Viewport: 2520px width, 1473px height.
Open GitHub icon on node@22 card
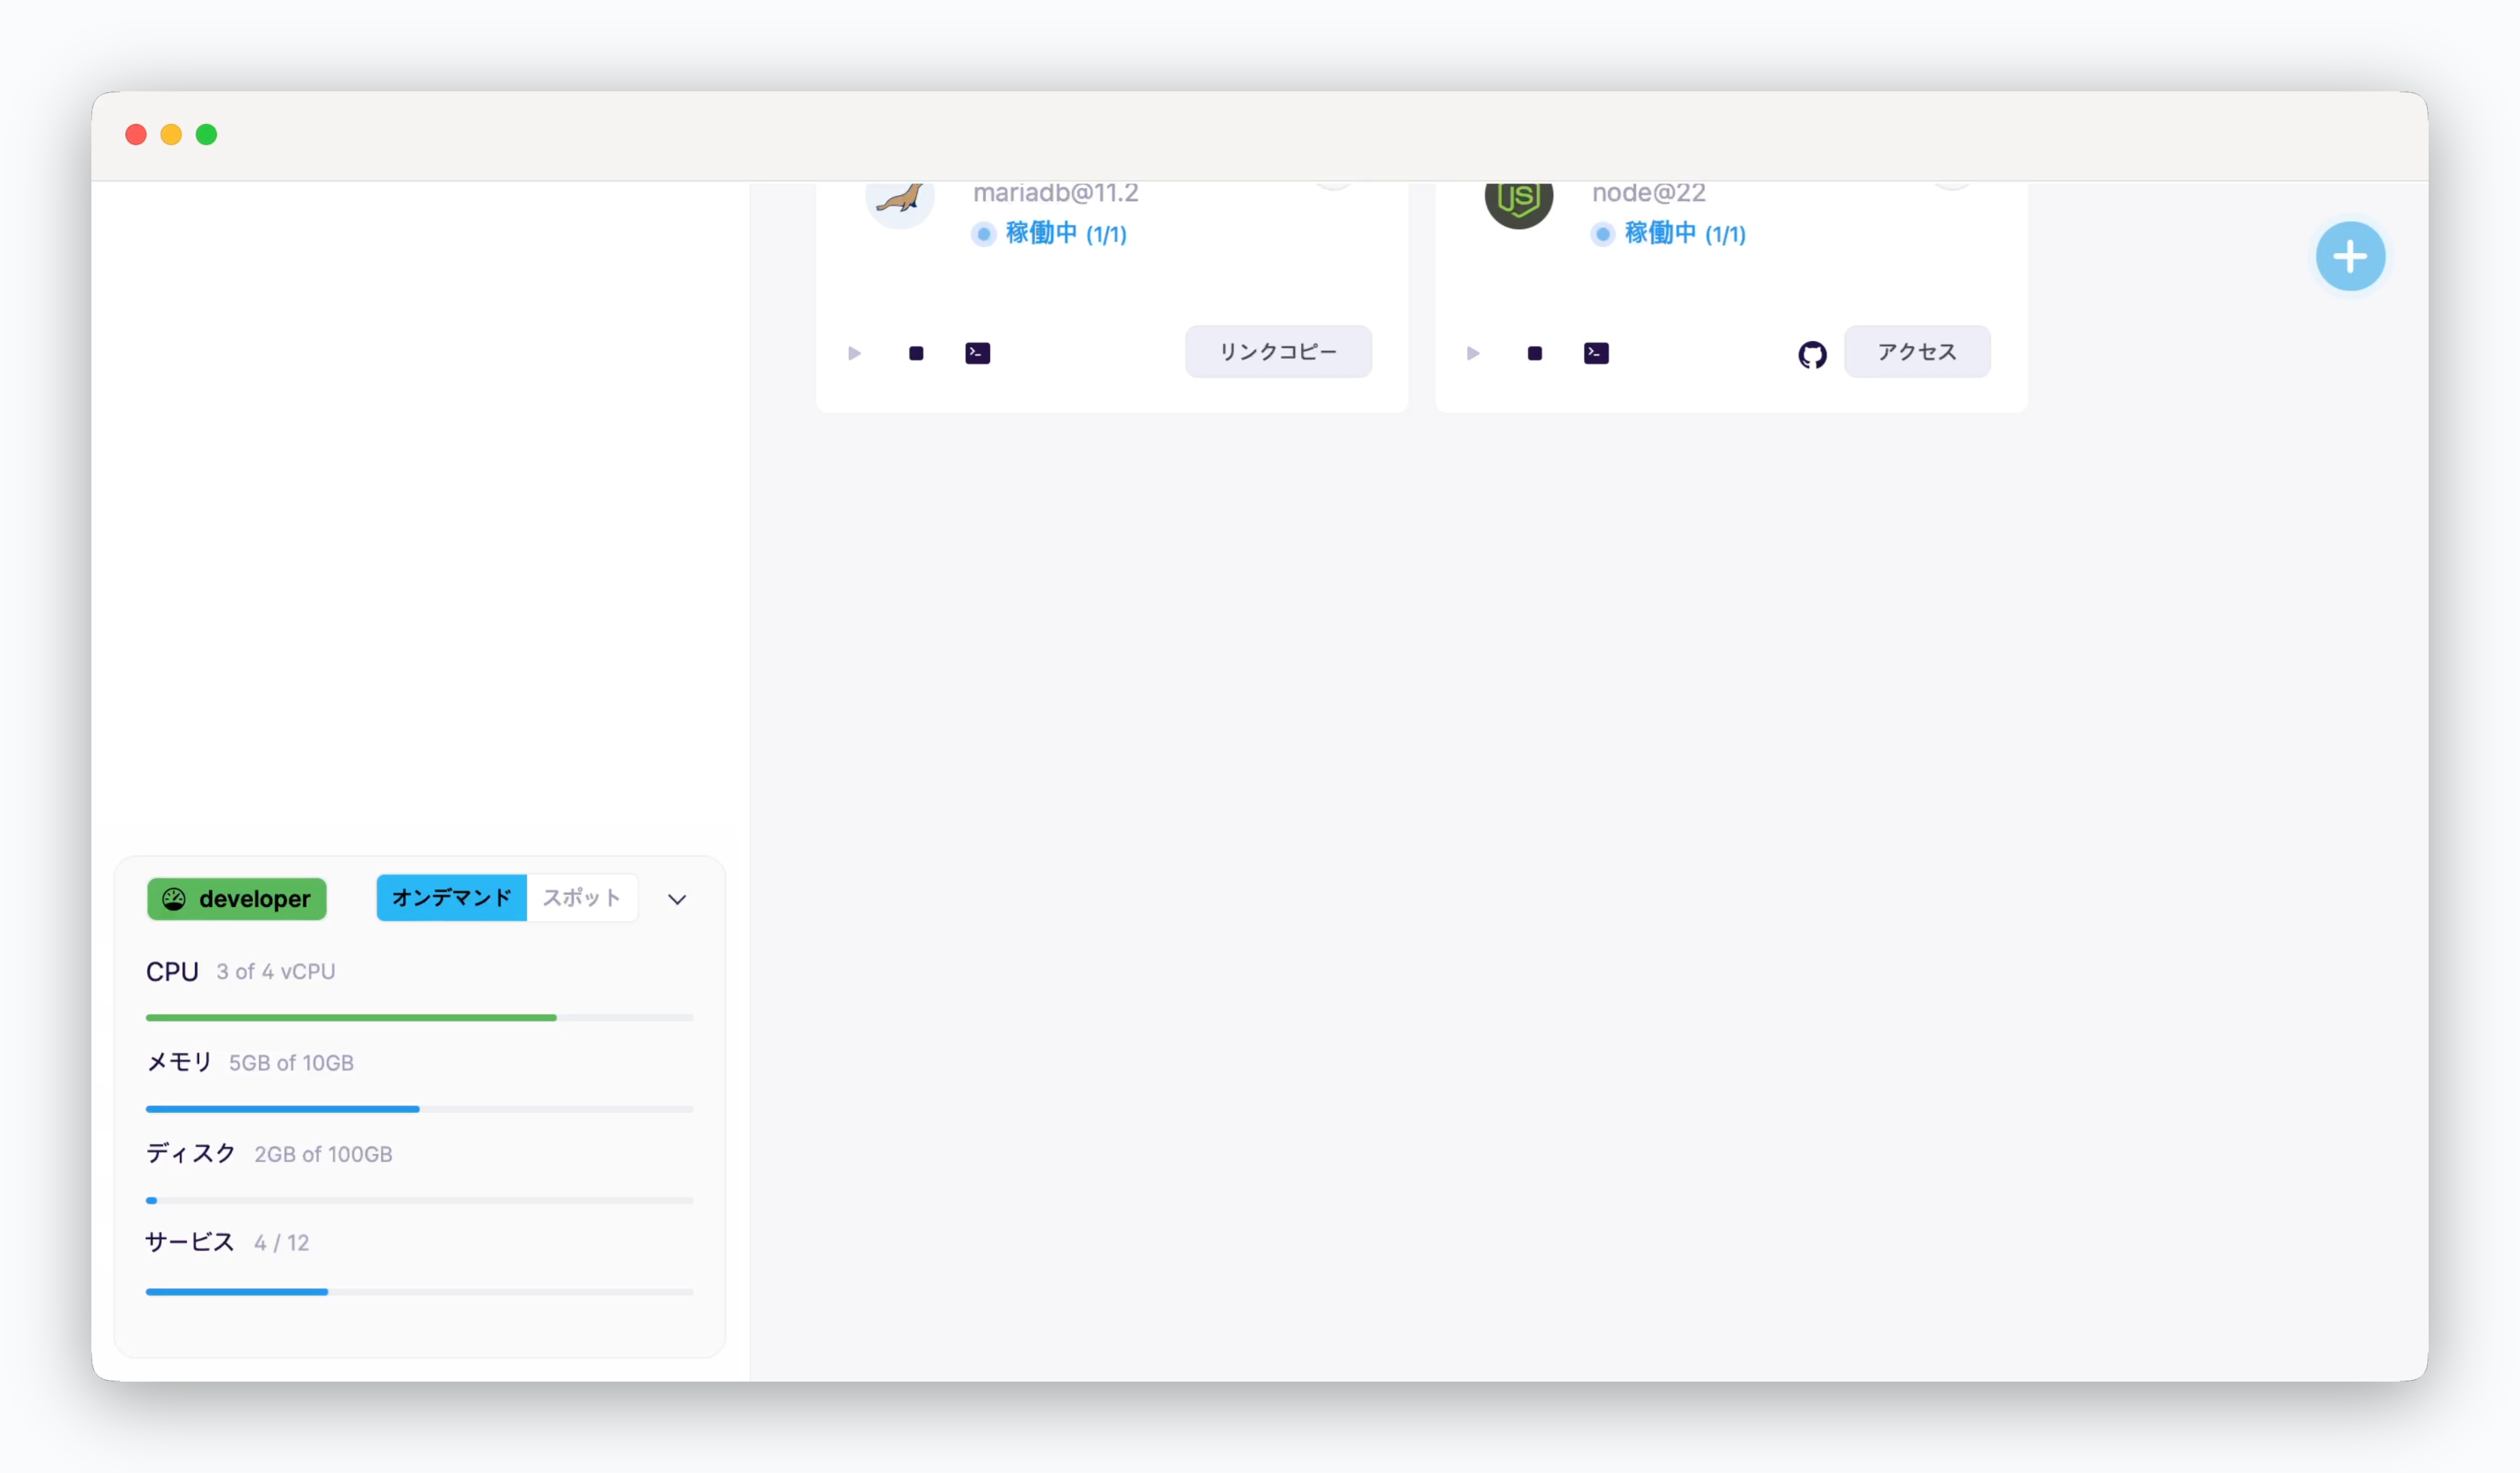coord(1812,354)
